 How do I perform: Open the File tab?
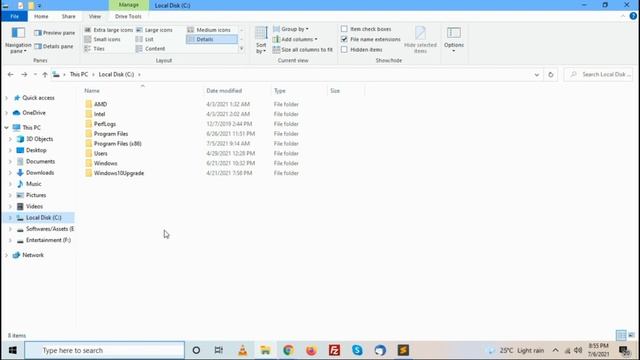[x=15, y=16]
